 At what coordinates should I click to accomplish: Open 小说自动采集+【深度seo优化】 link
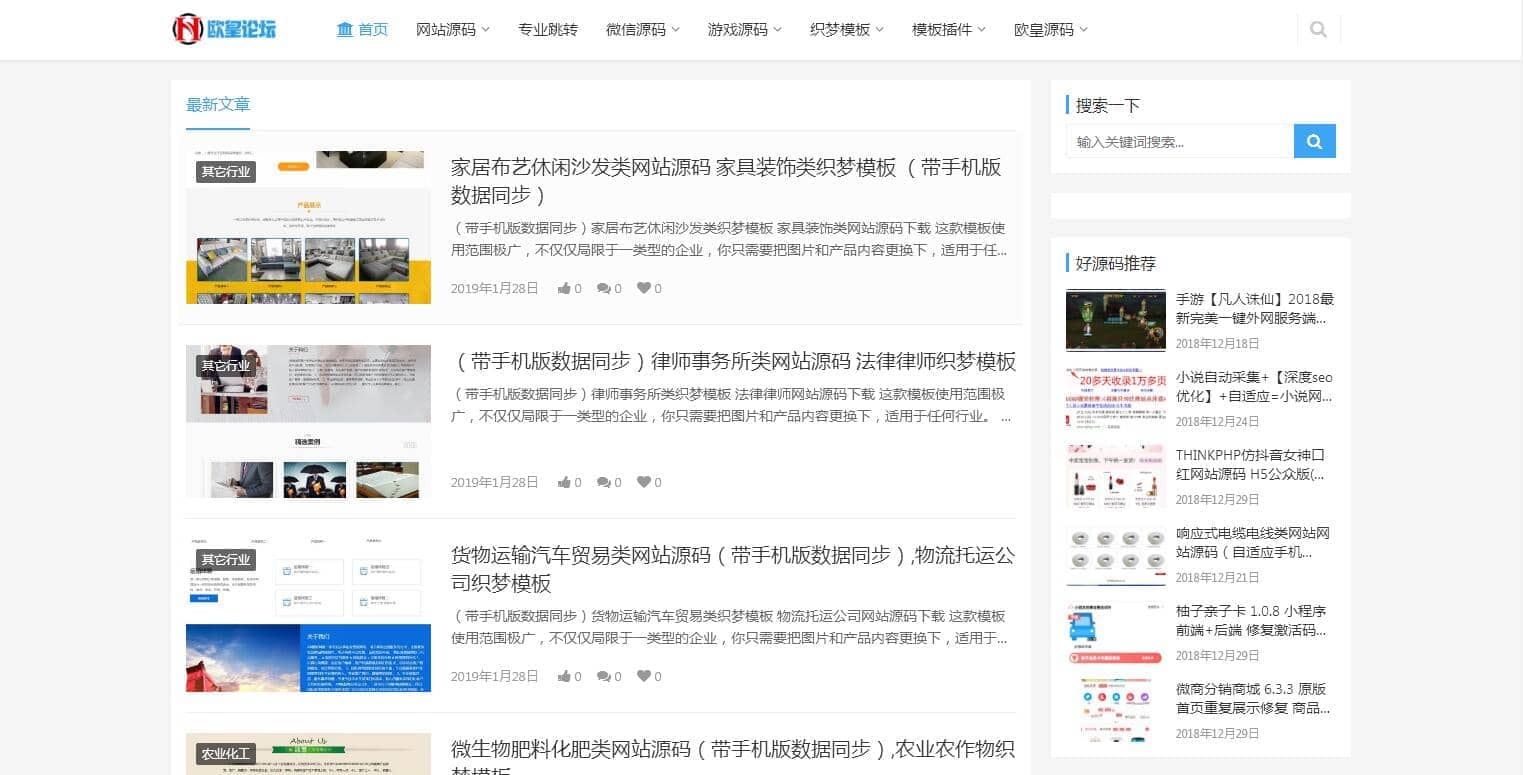coord(1255,387)
